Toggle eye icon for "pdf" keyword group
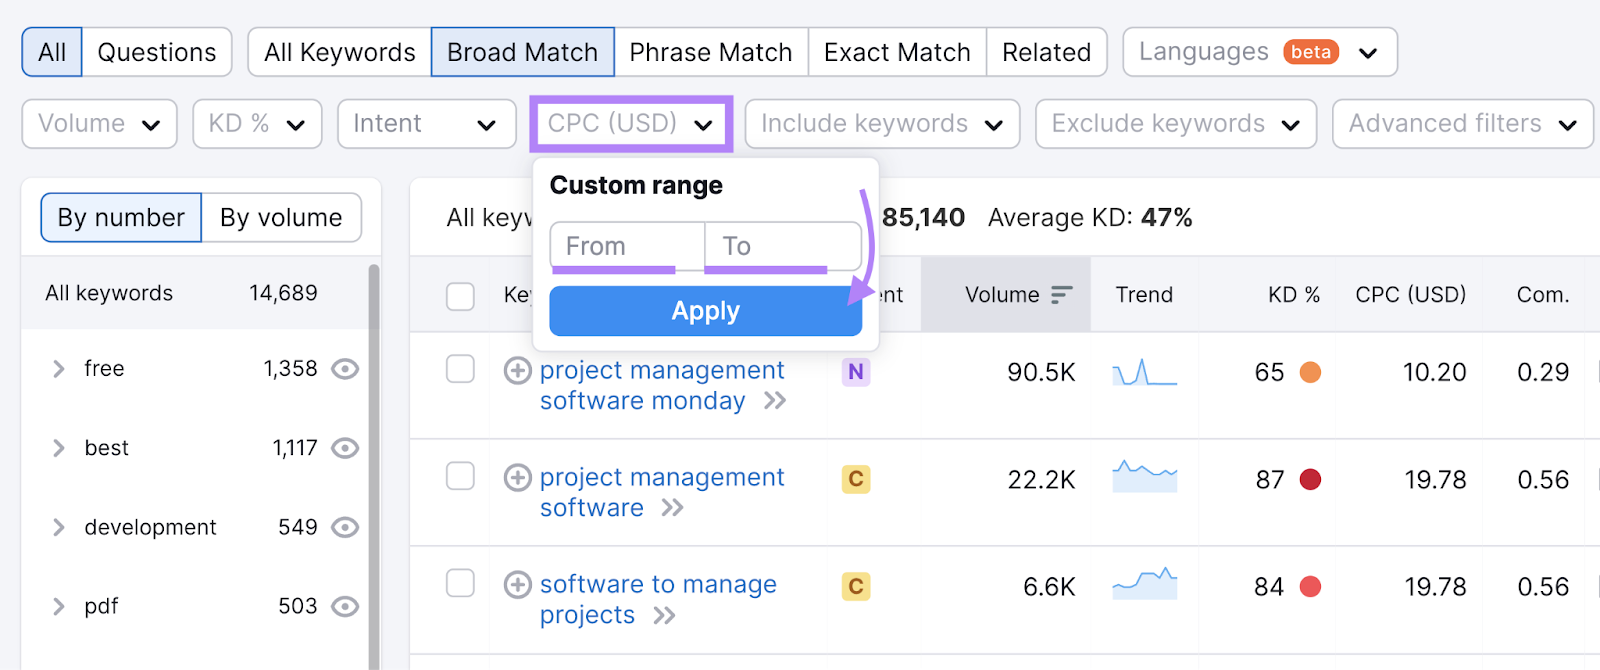This screenshot has width=1600, height=670. [x=345, y=606]
